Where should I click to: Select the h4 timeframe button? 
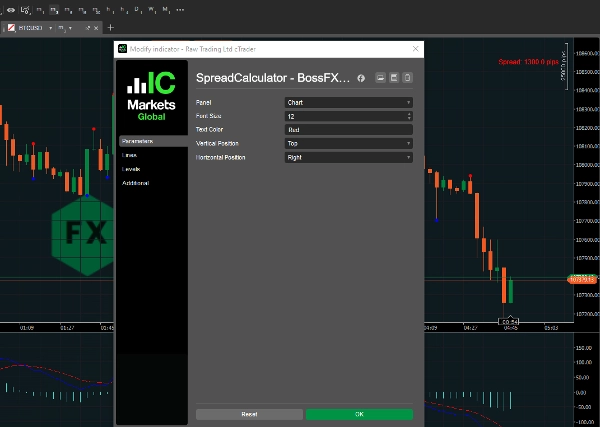124,10
